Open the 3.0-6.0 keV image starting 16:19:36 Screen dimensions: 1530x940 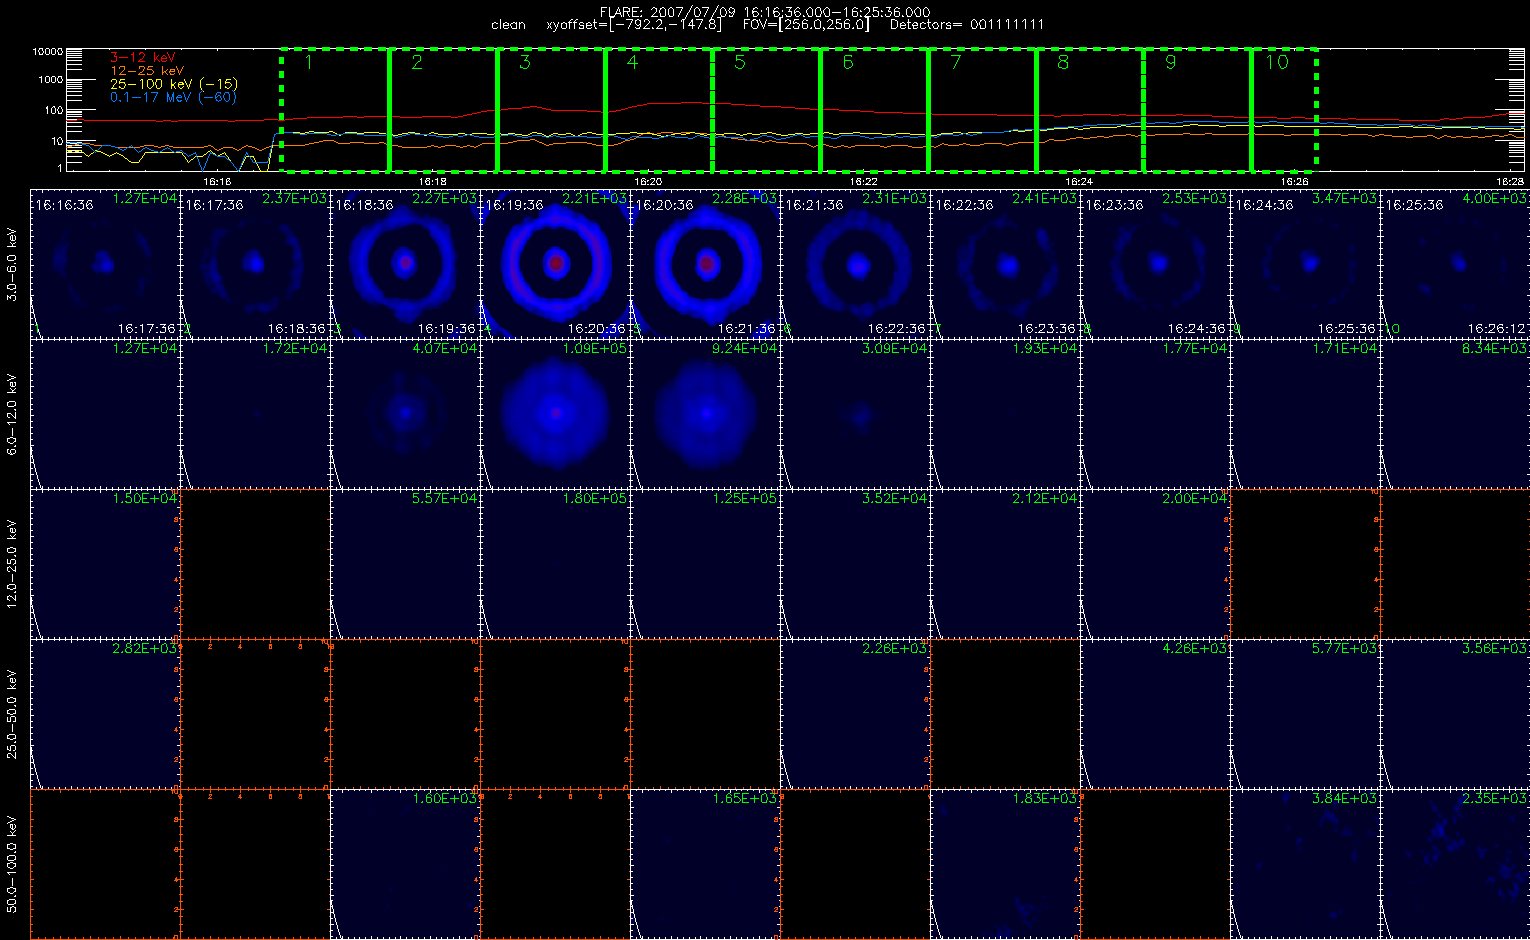pos(555,263)
